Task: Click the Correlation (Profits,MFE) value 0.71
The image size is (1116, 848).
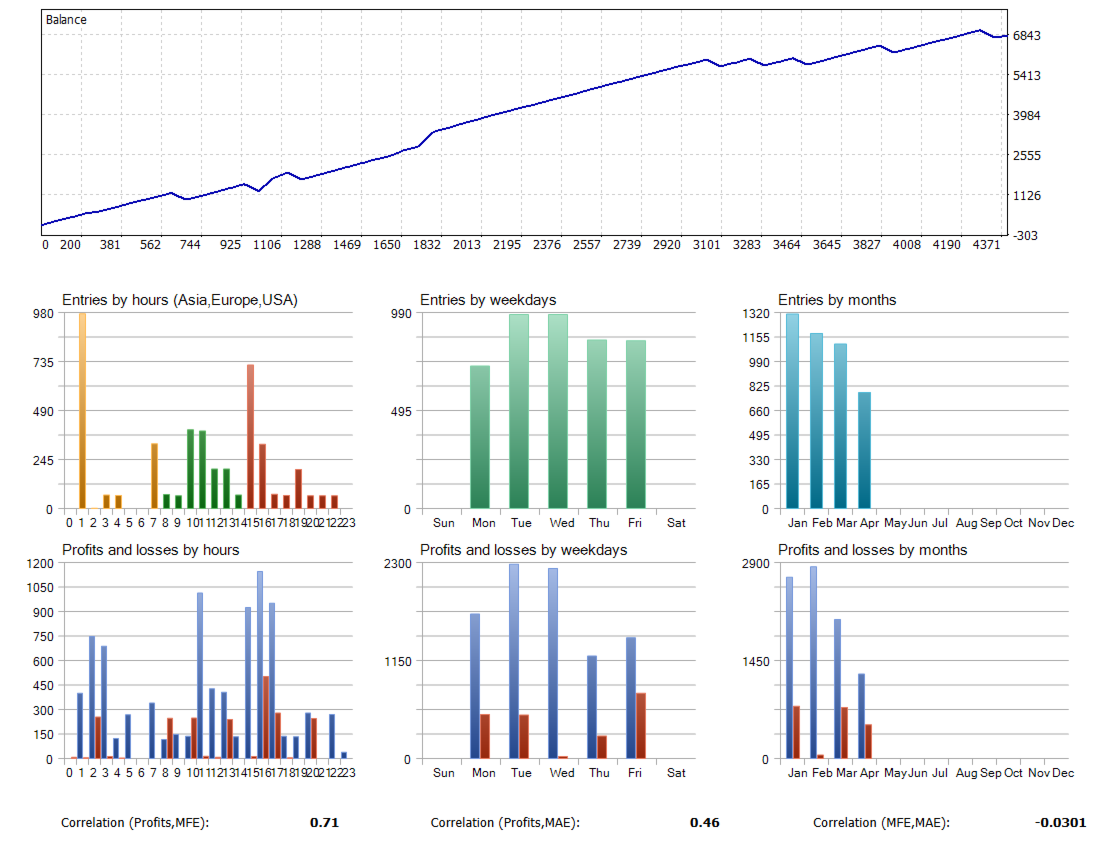Action: 325,822
